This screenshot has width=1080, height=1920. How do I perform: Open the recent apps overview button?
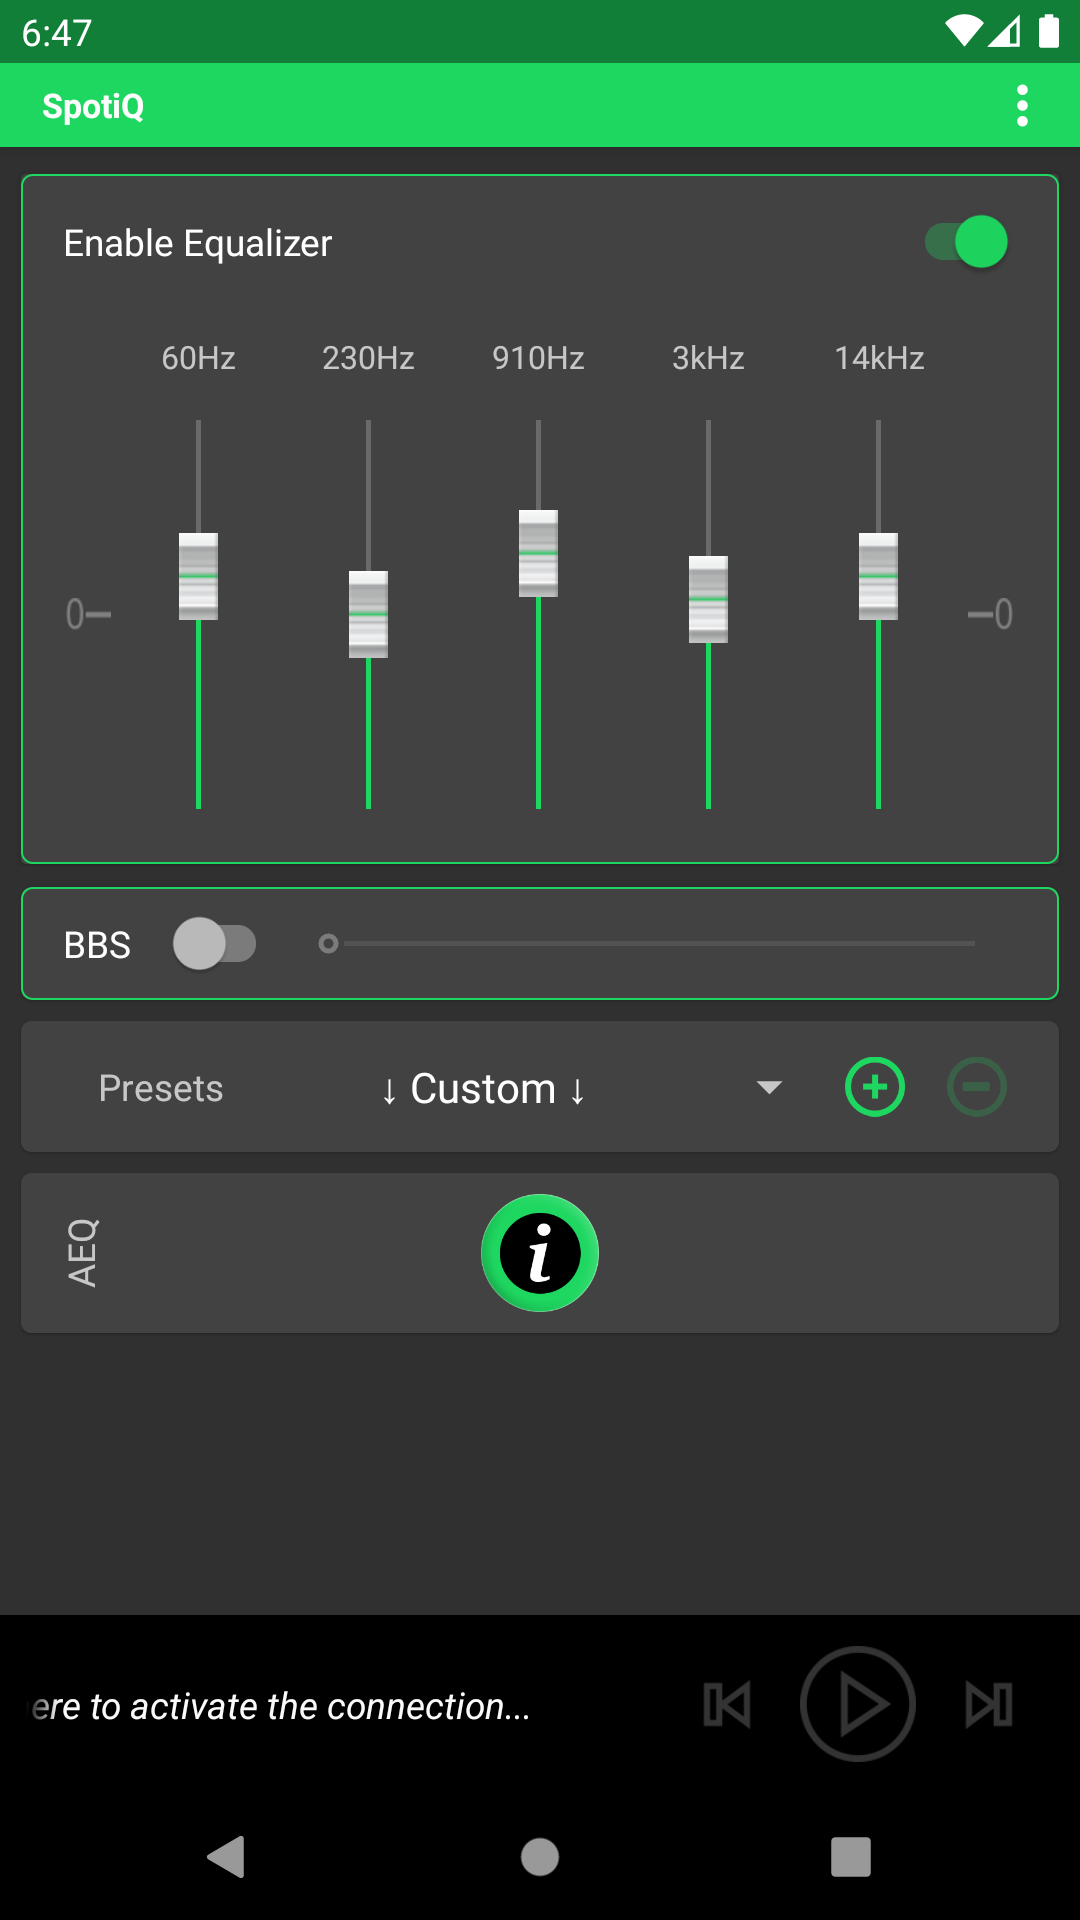click(x=851, y=1857)
